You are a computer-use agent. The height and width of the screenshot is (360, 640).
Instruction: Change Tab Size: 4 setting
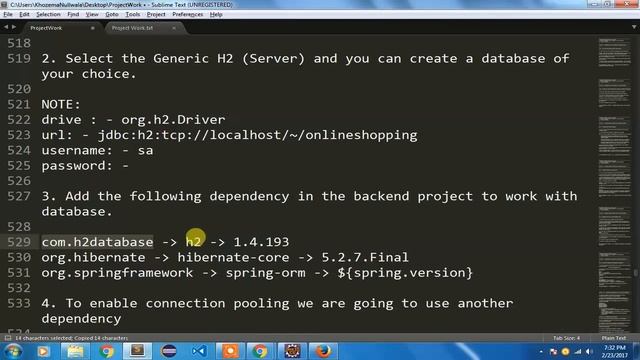click(x=566, y=338)
